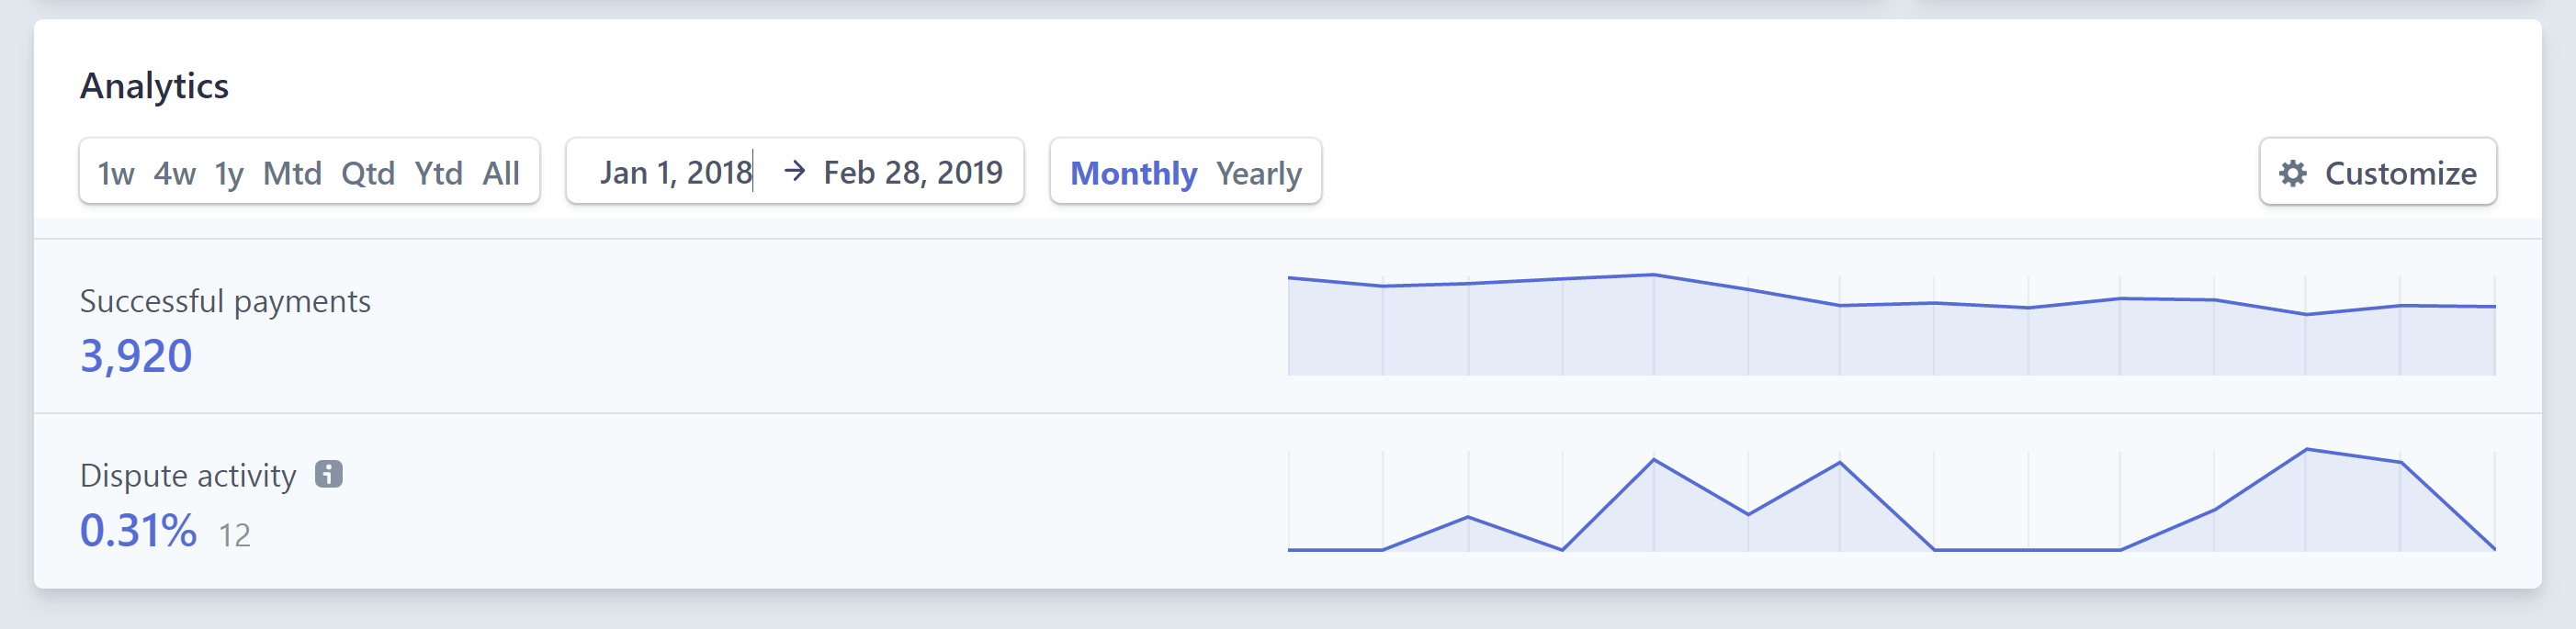Choose the Ytd range preset
Image resolution: width=2576 pixels, height=629 pixels.
coord(438,173)
